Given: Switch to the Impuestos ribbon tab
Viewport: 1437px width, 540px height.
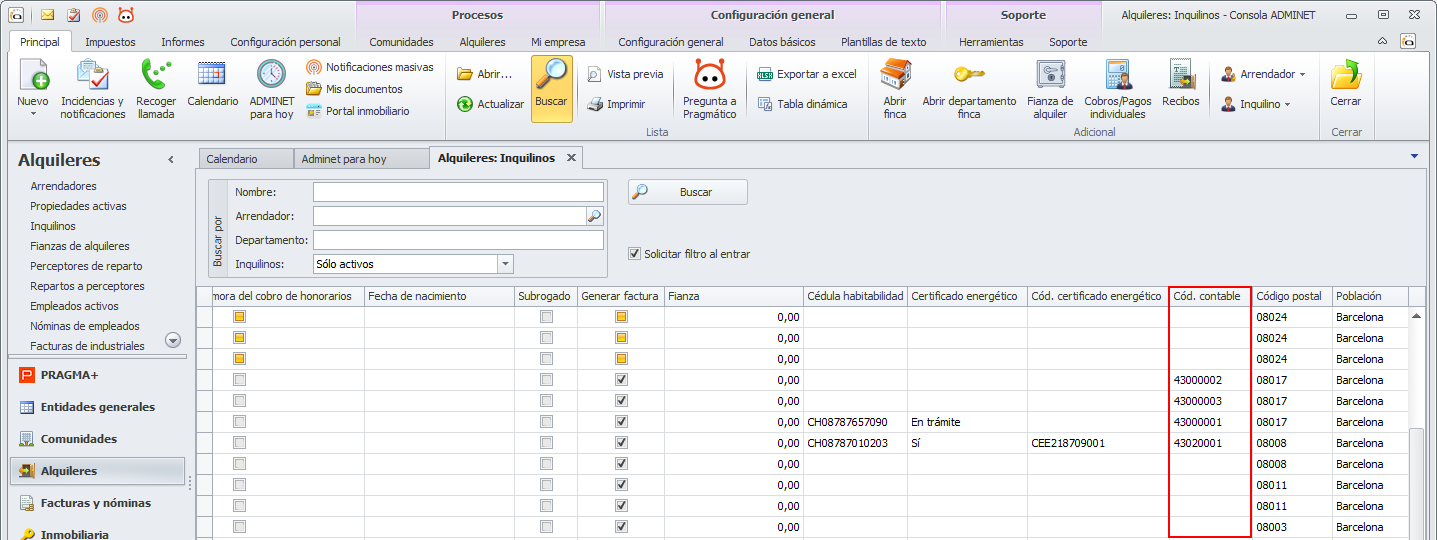Looking at the screenshot, I should 110,42.
